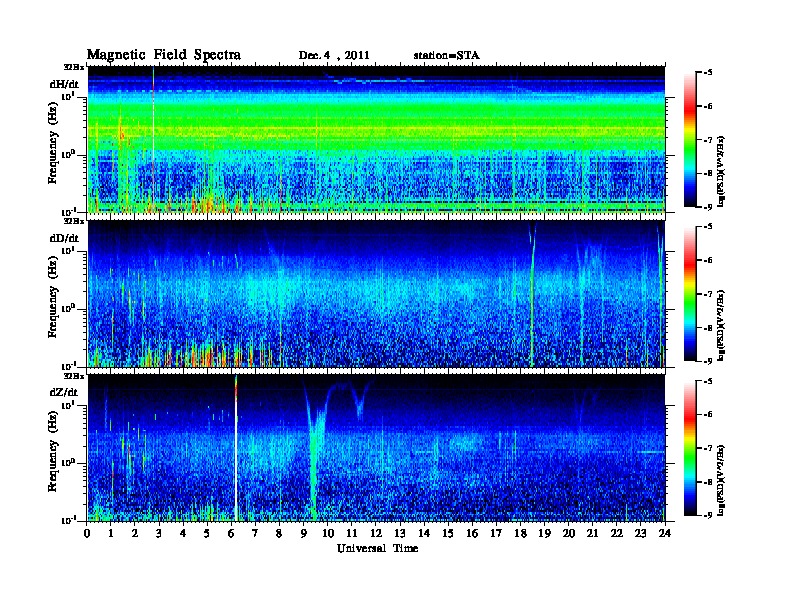Pick the color bar beside the dD/dt panel

click(690, 294)
